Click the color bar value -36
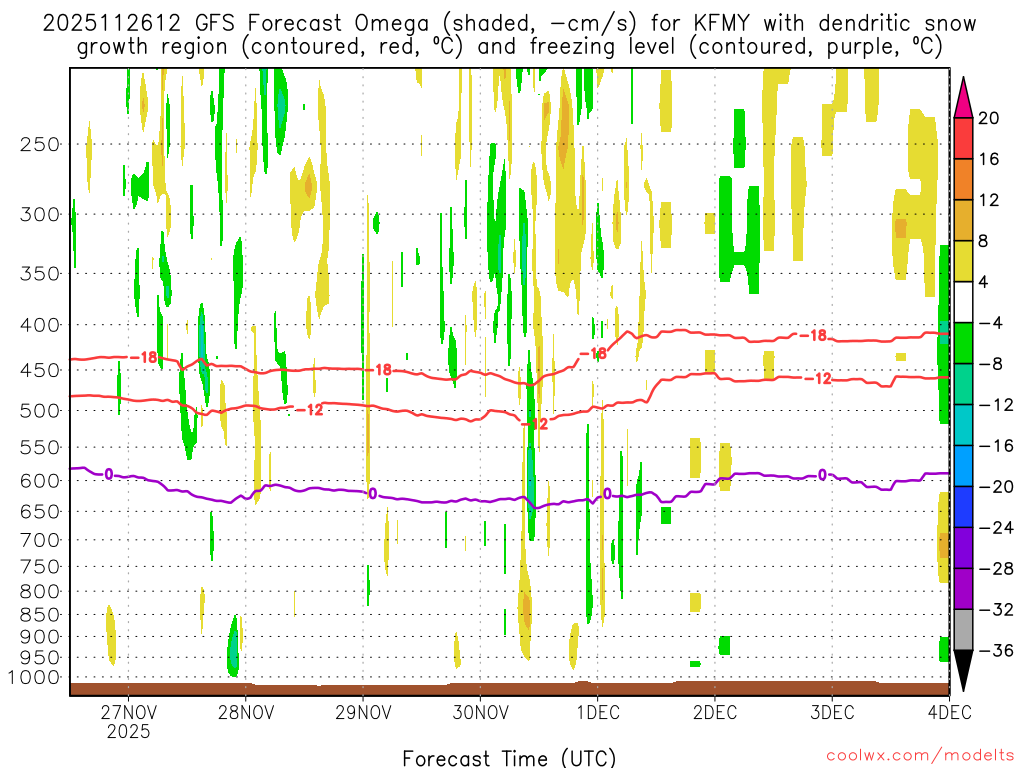 [x=996, y=650]
